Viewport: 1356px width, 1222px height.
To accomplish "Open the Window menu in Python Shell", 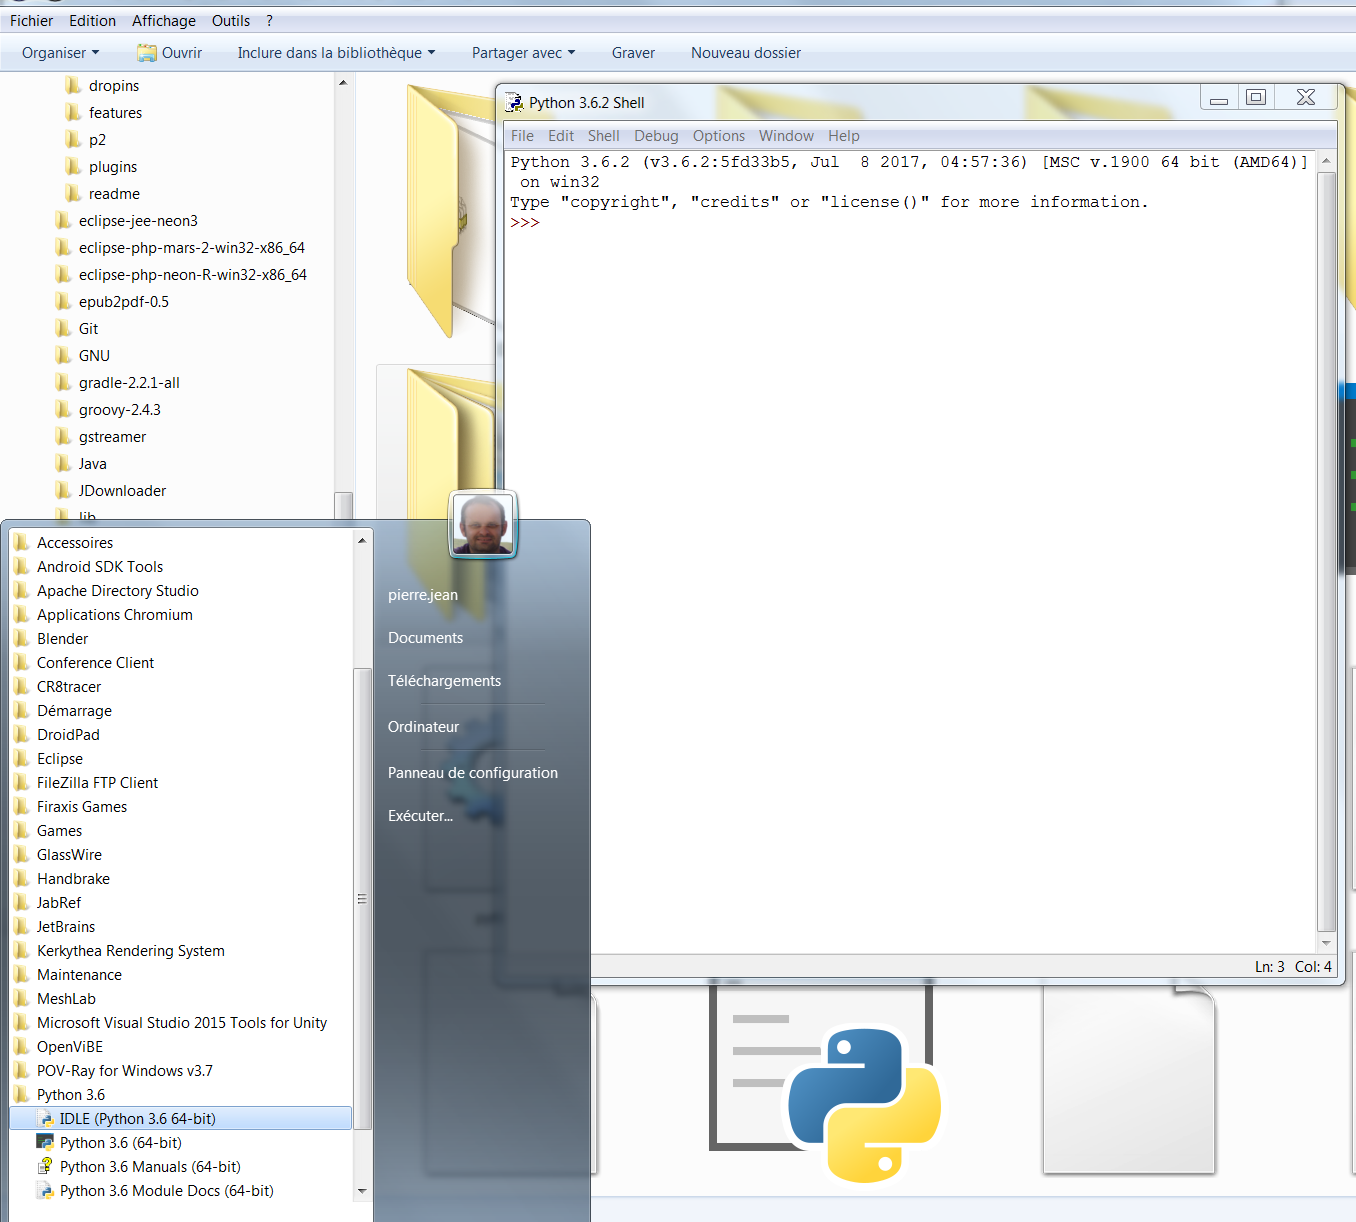I will (786, 136).
